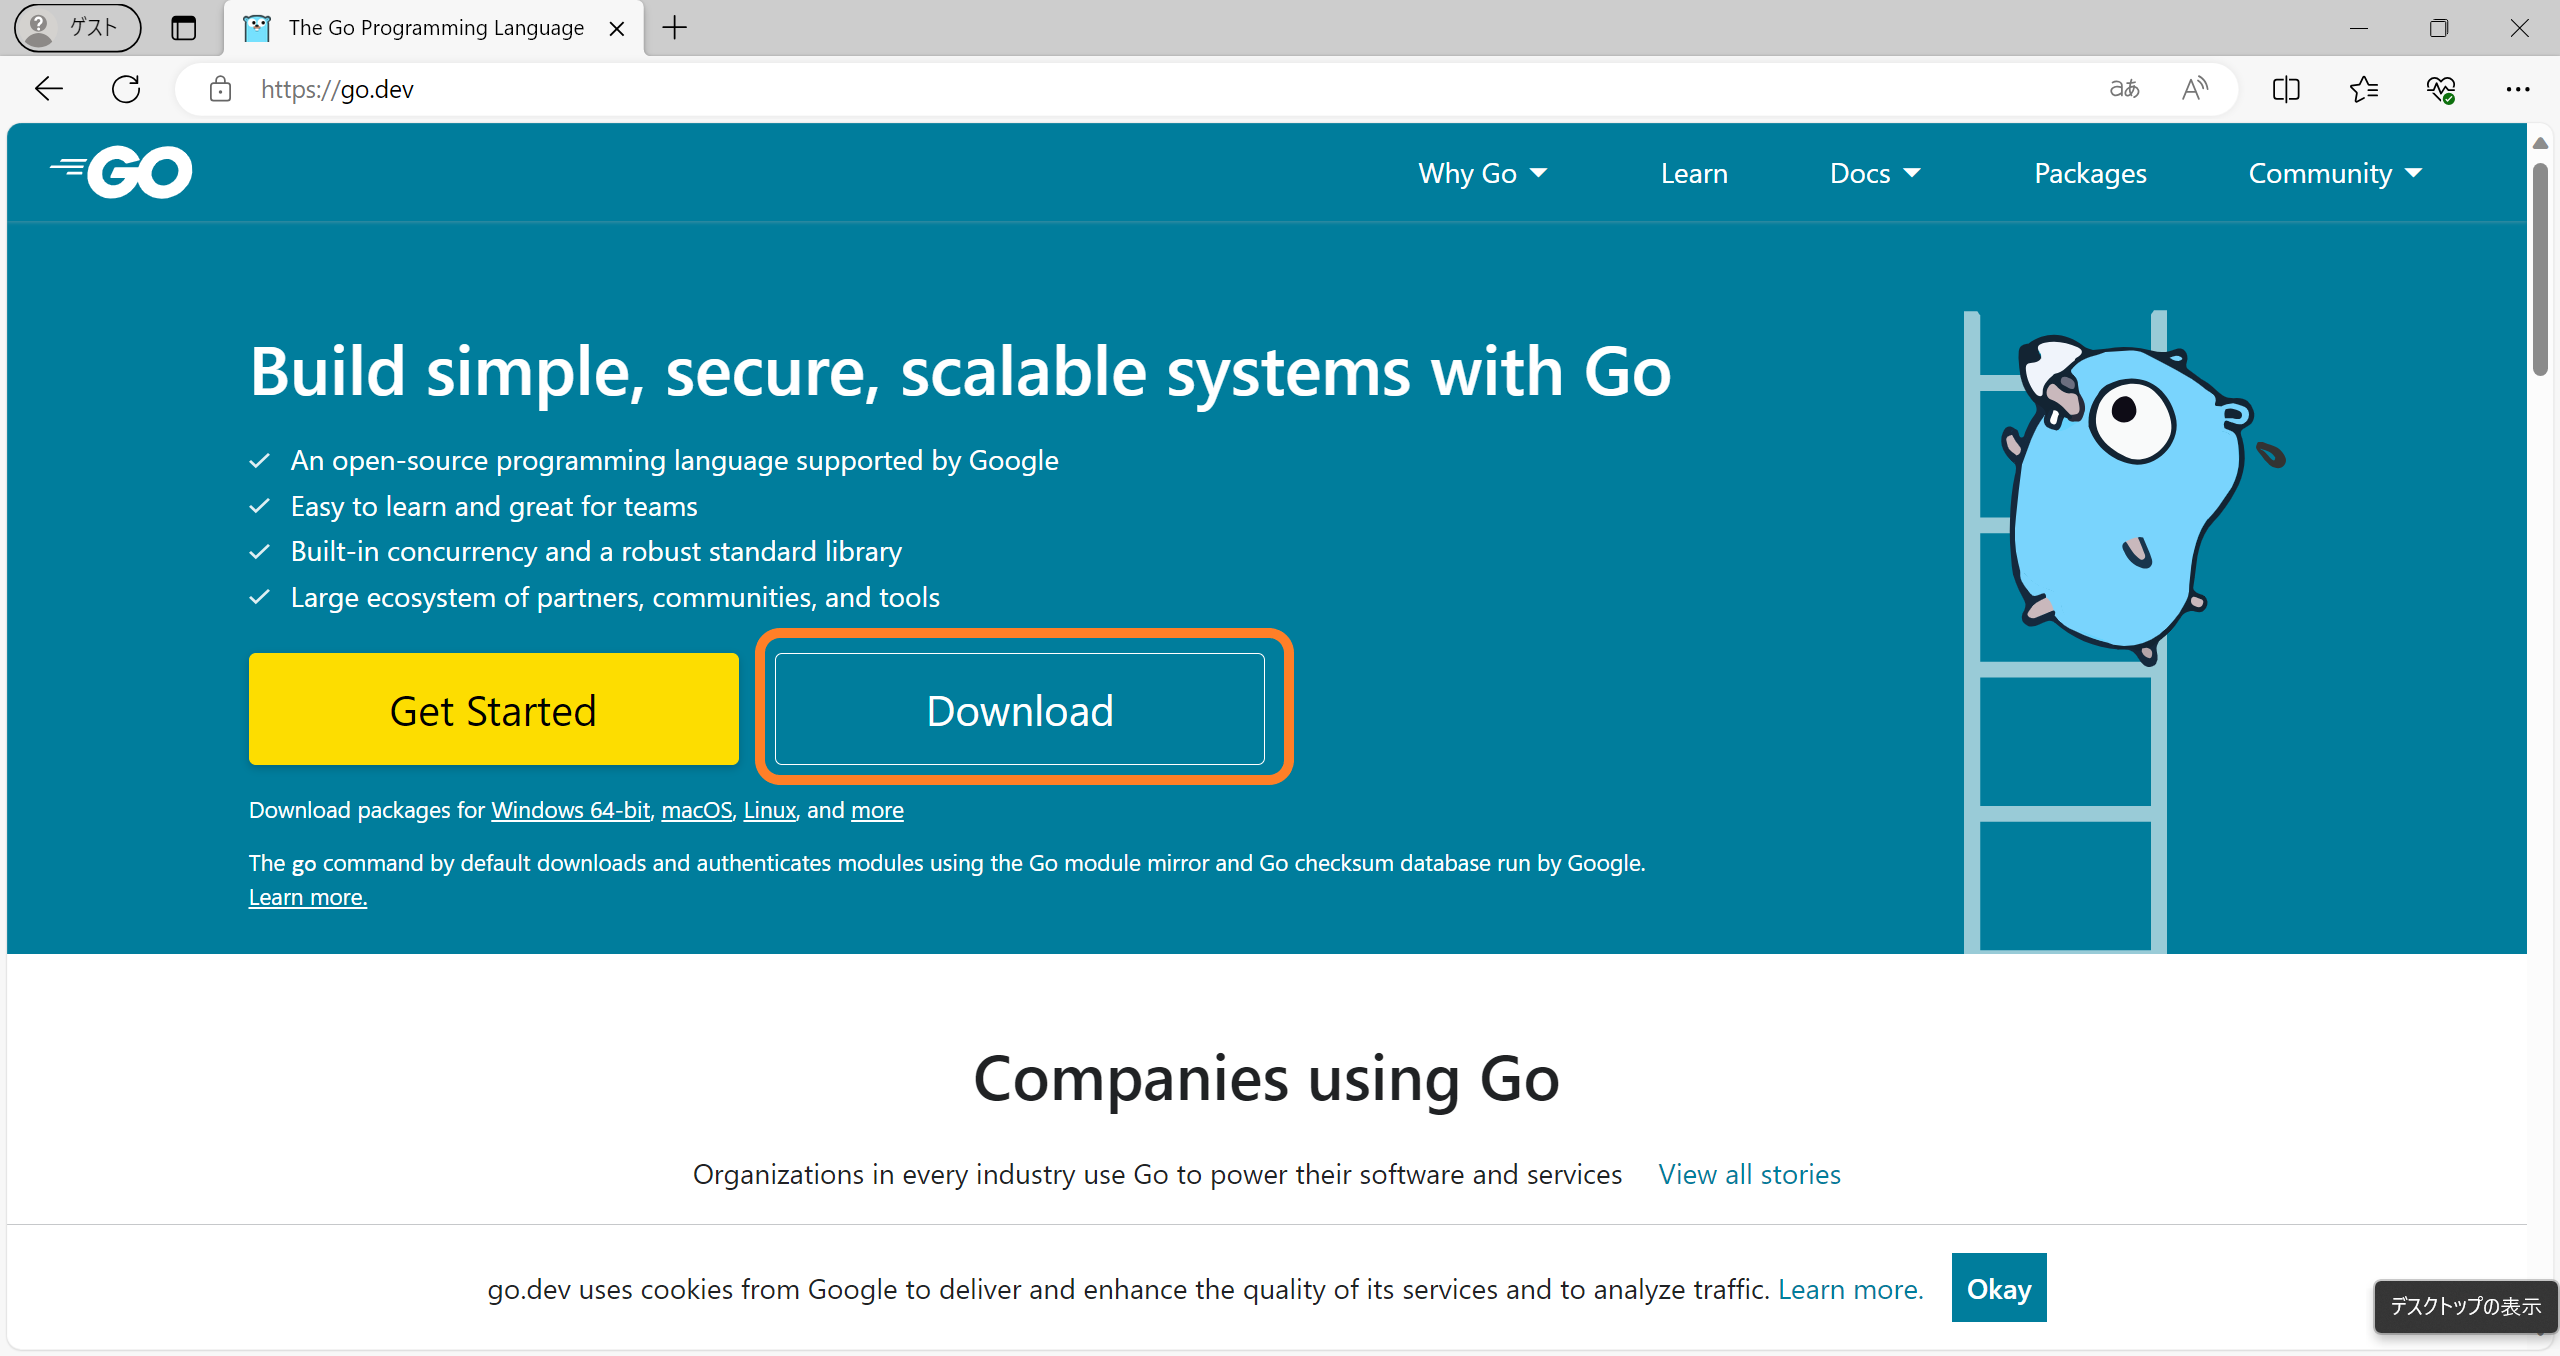Click the yellow Get Started button

(494, 709)
